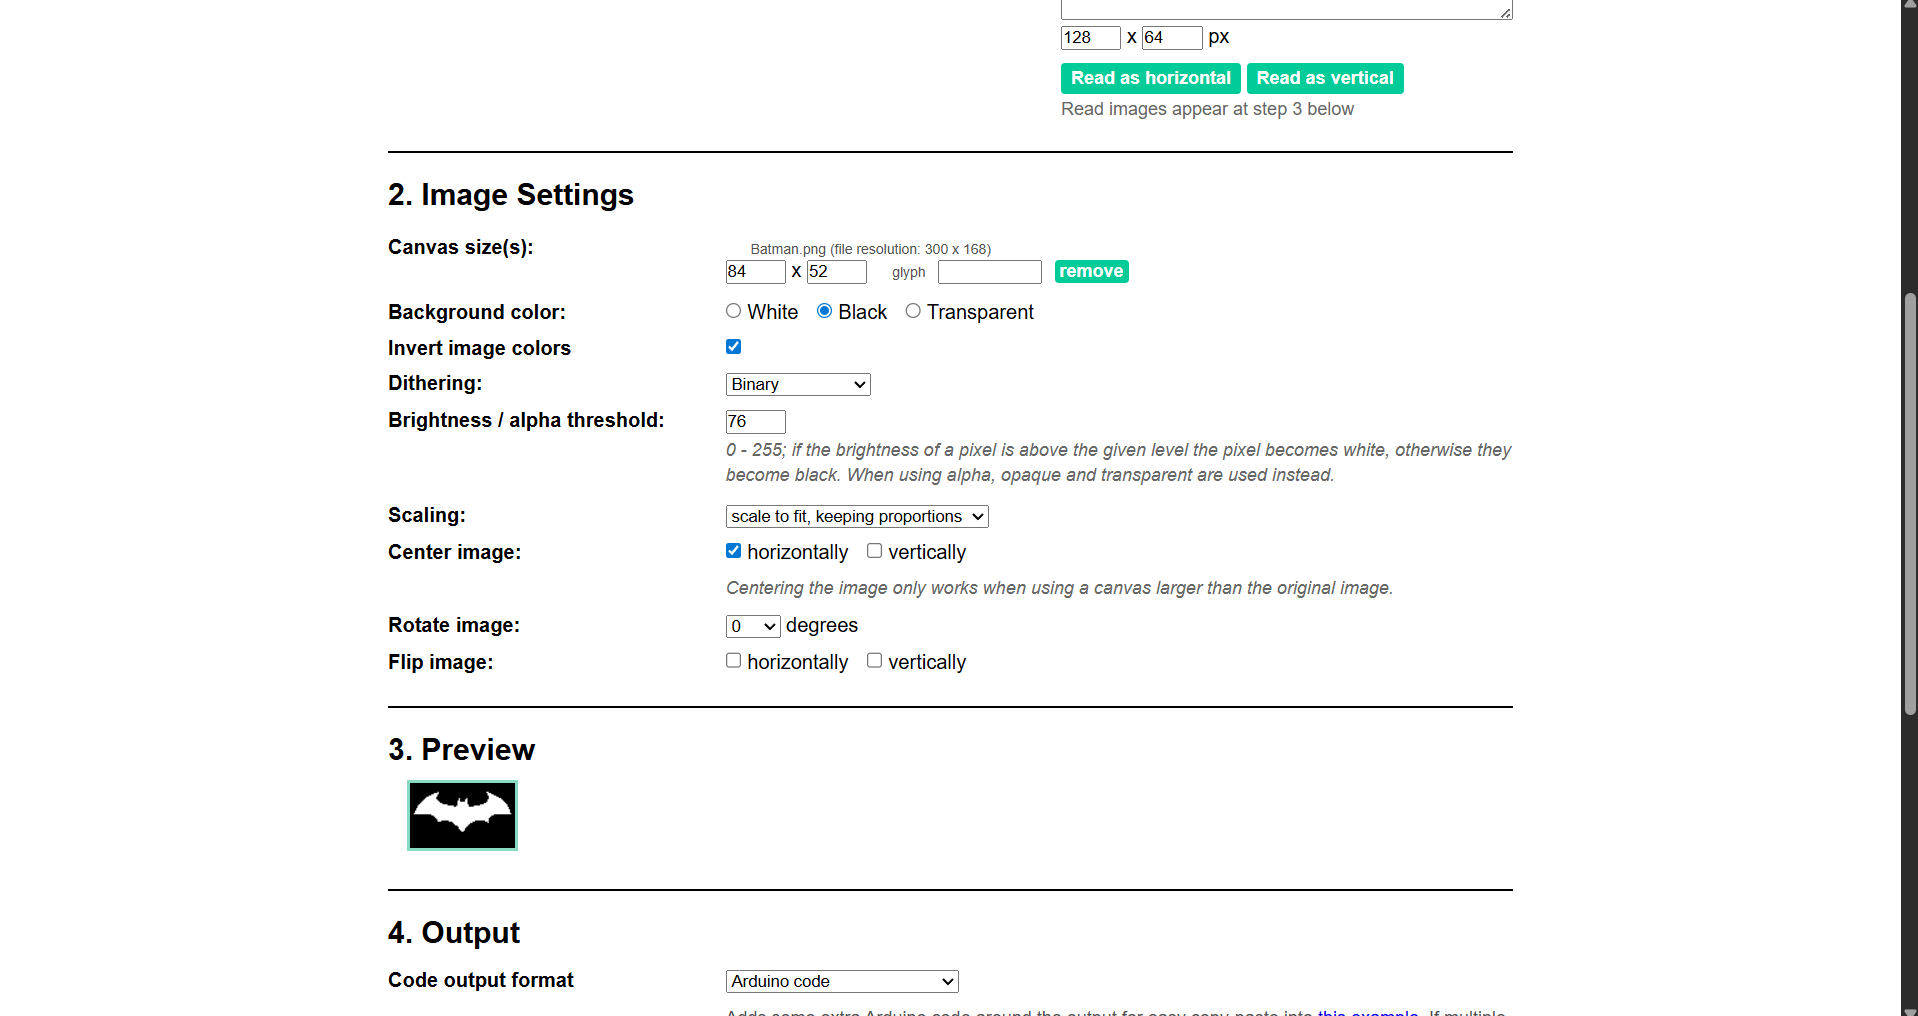Enable center image vertically checkbox

click(x=875, y=551)
